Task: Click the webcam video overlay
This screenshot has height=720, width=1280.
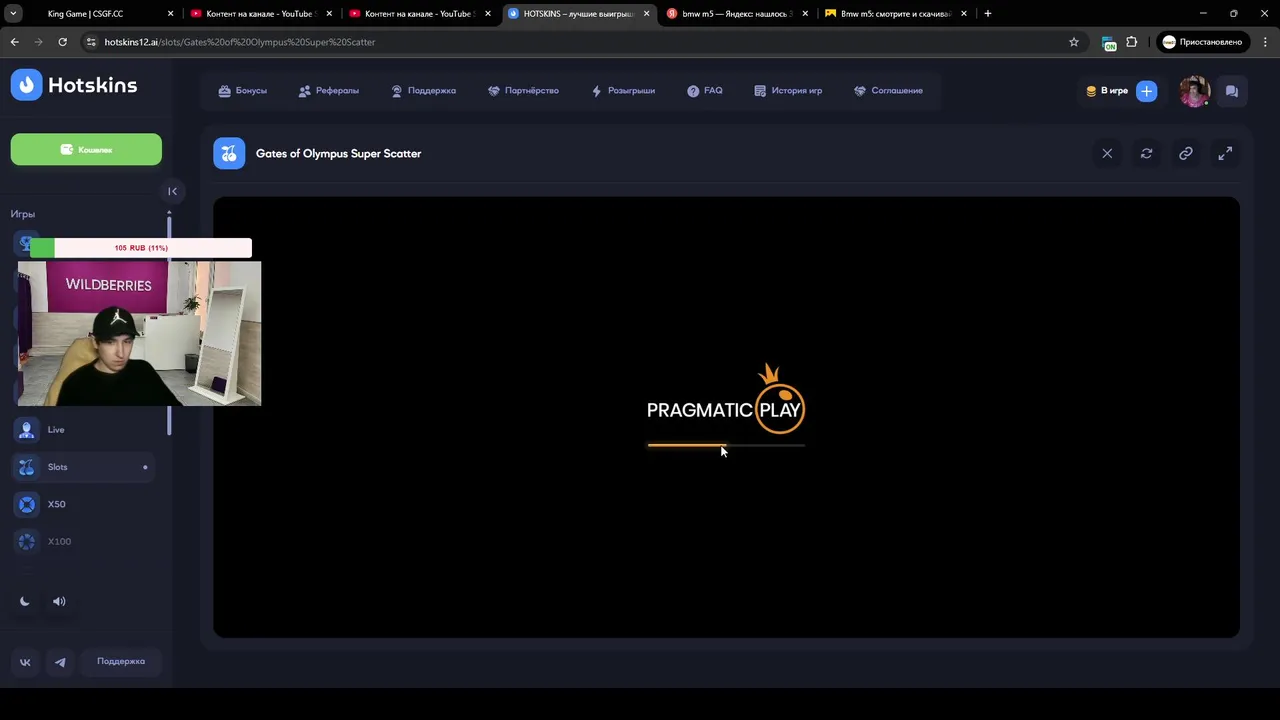Action: tap(139, 334)
